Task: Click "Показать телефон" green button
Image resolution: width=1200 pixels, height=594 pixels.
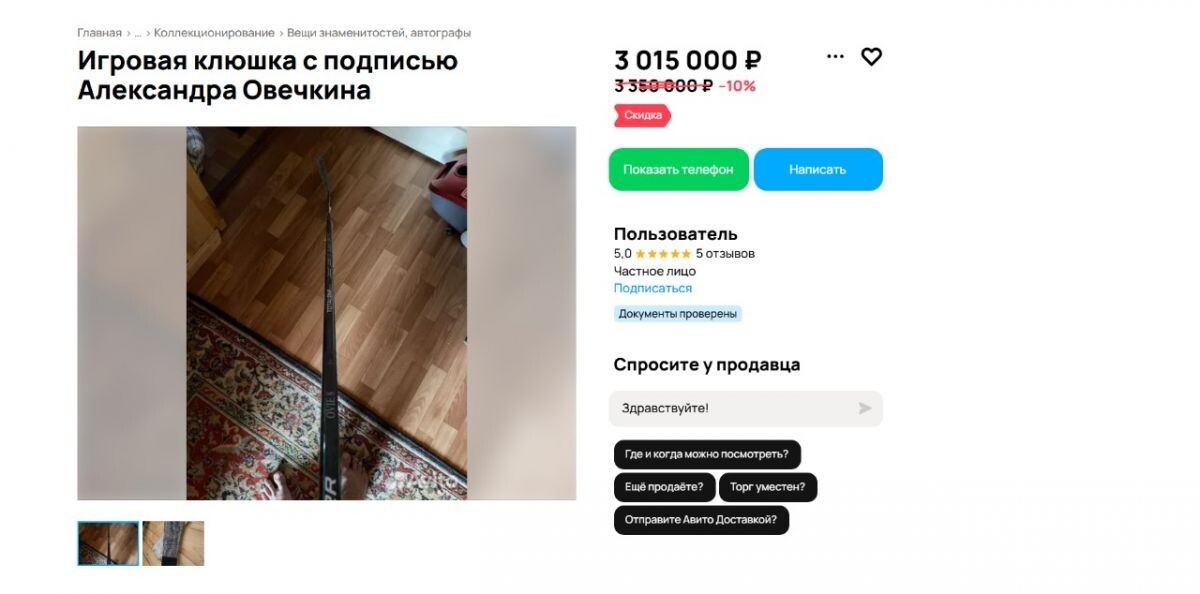Action: (678, 169)
